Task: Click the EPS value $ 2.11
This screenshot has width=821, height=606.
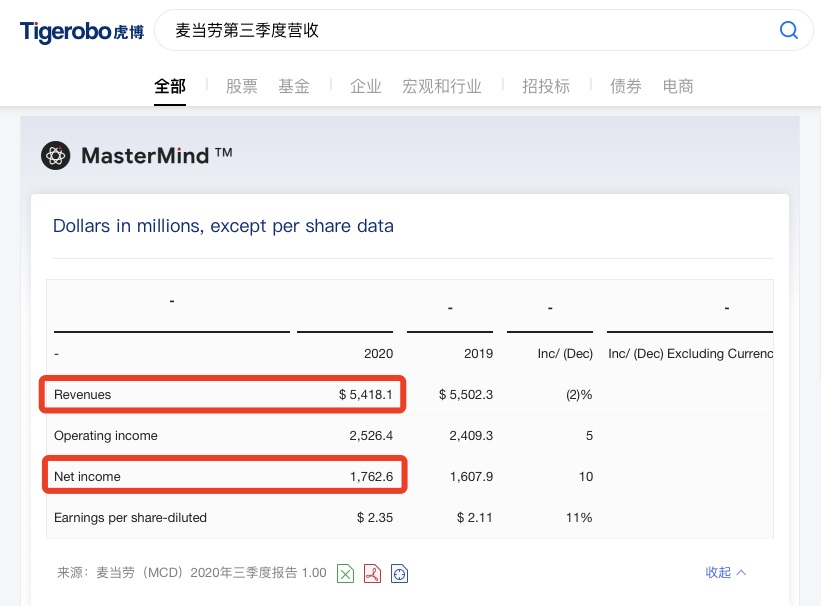Action: [475, 517]
